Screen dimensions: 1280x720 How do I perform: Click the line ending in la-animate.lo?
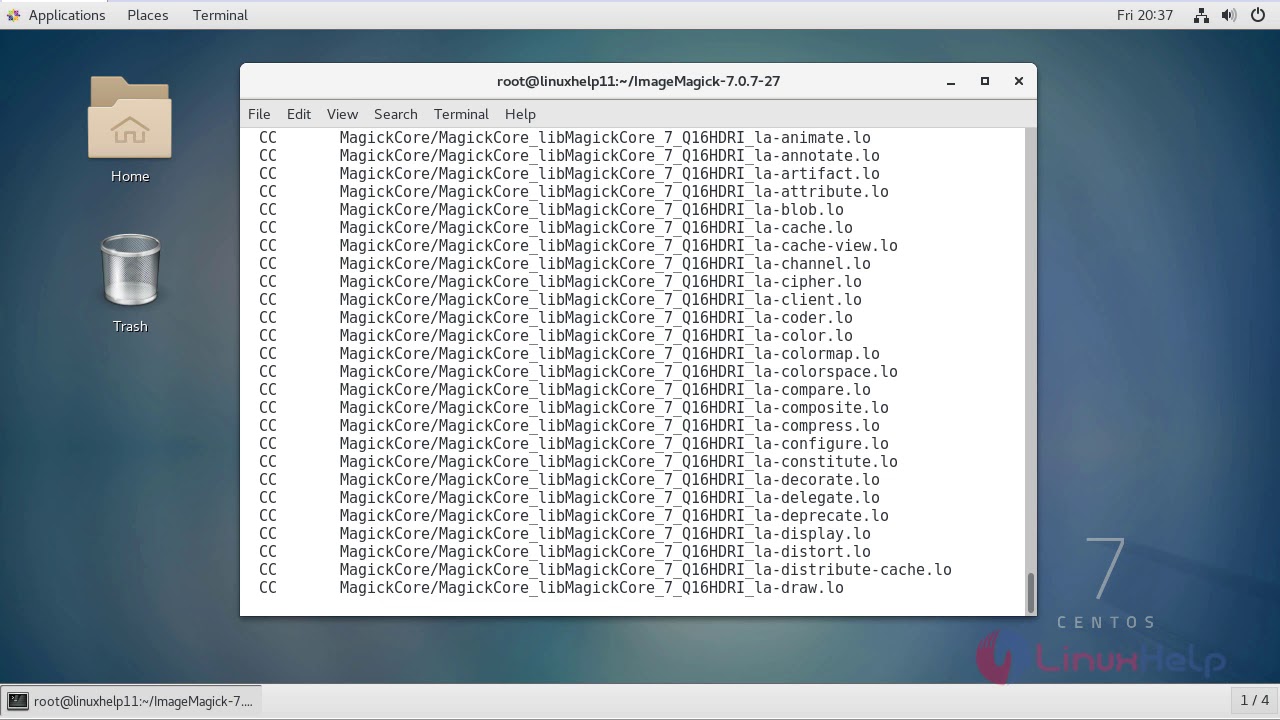tap(565, 138)
